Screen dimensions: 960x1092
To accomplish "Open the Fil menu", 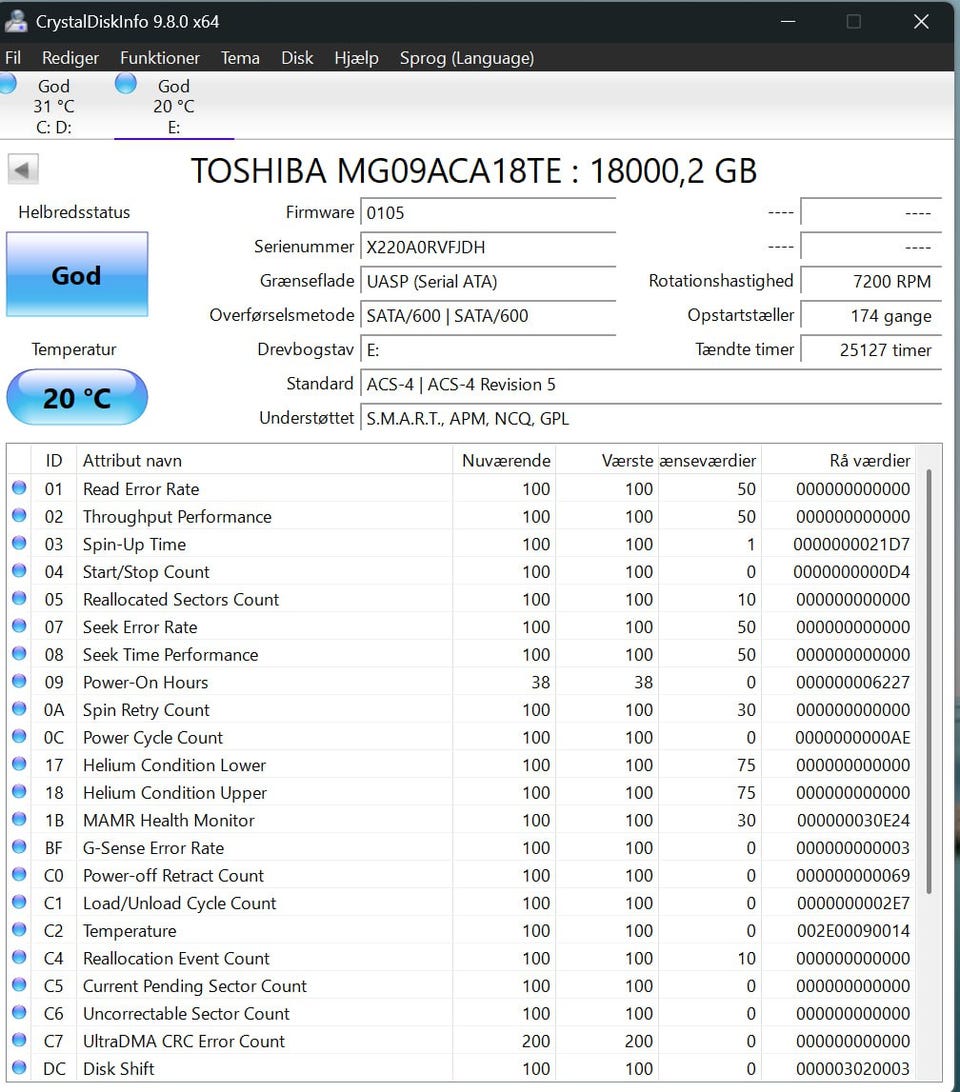I will click(13, 58).
